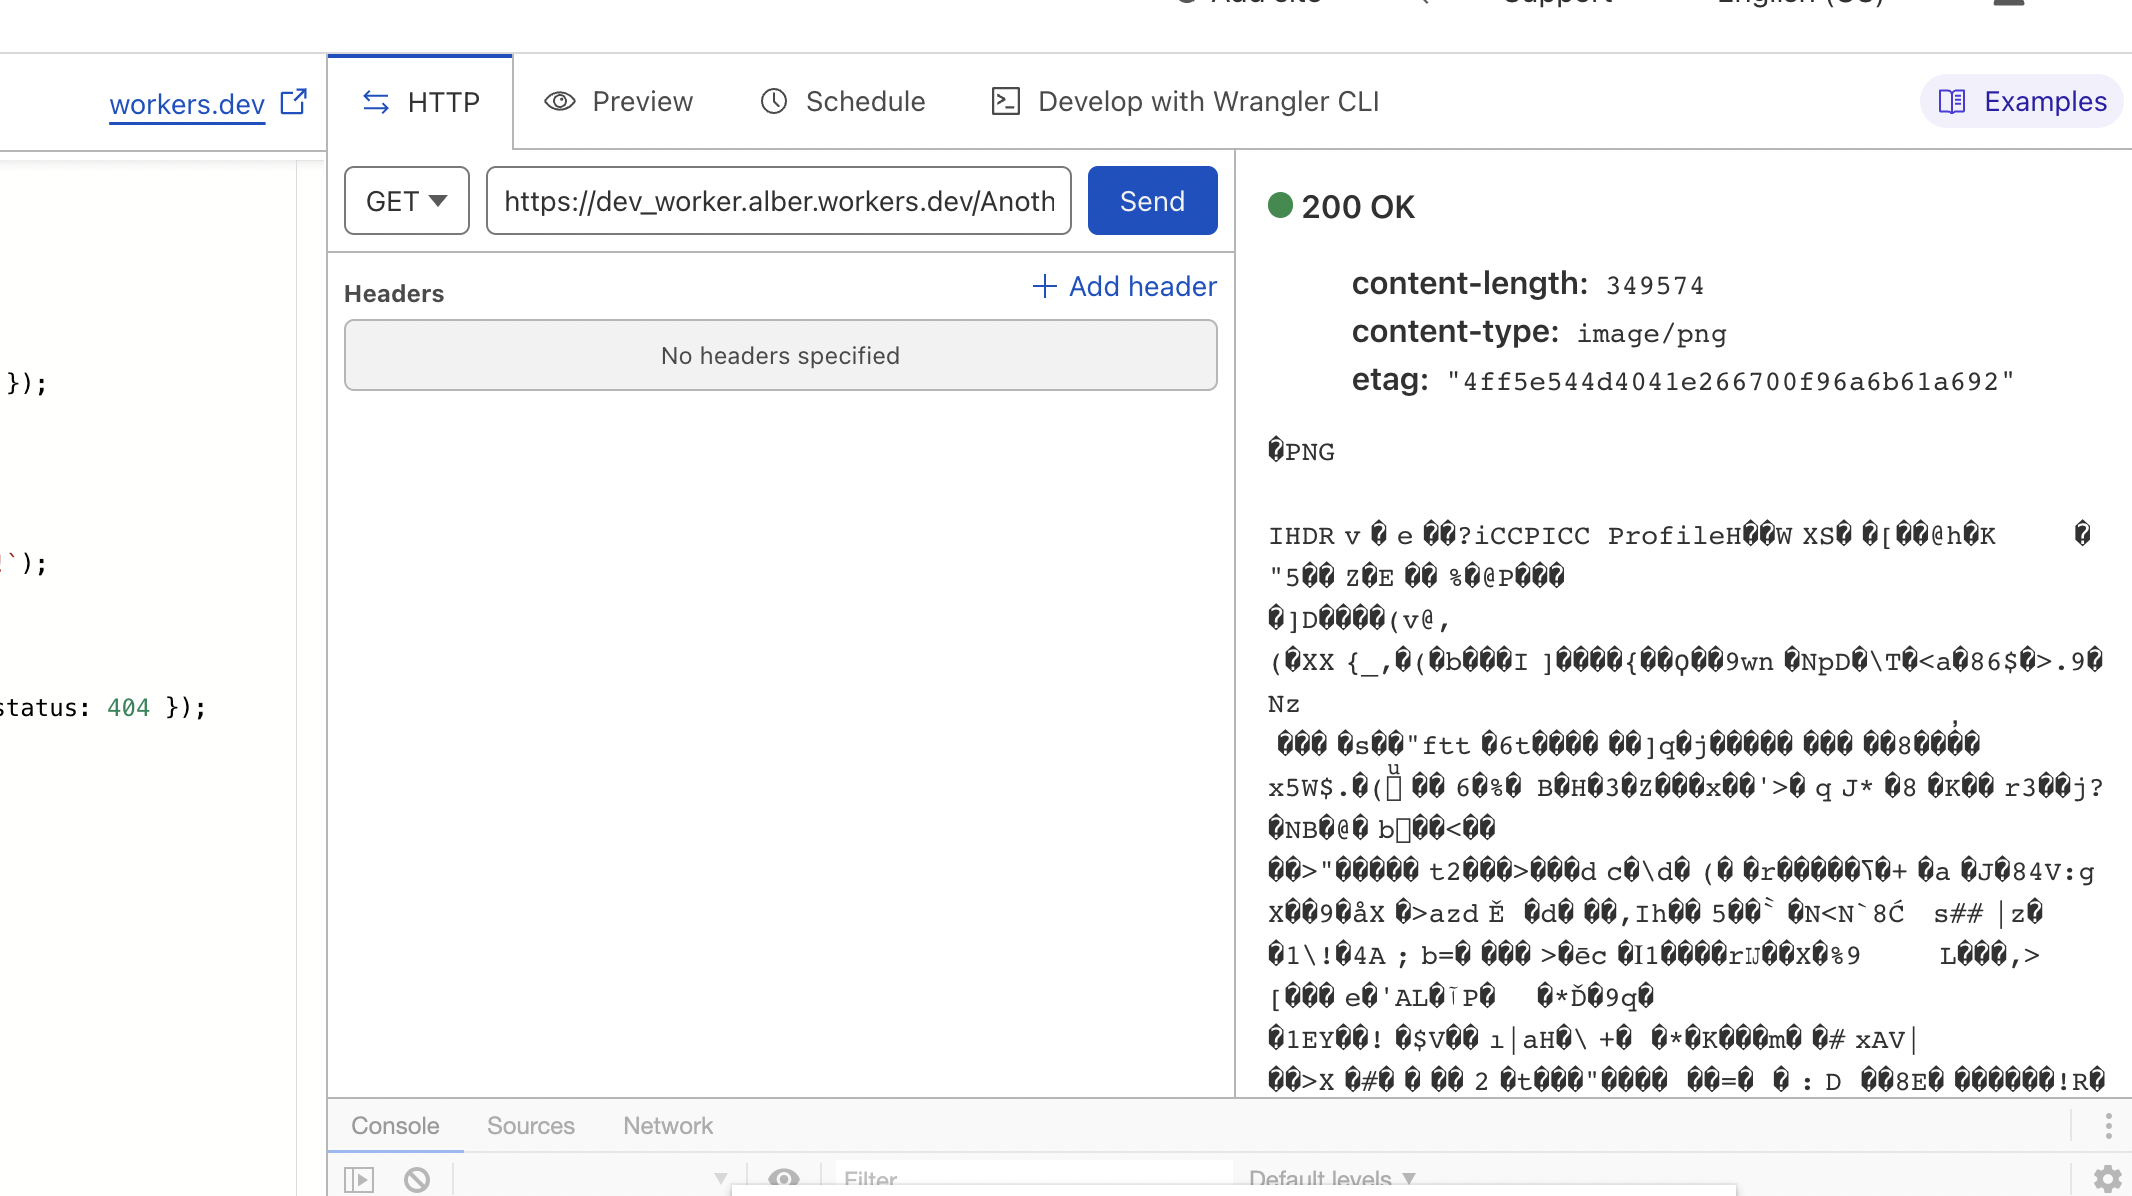Open devtools three-dot menu

pyautogui.click(x=2108, y=1126)
